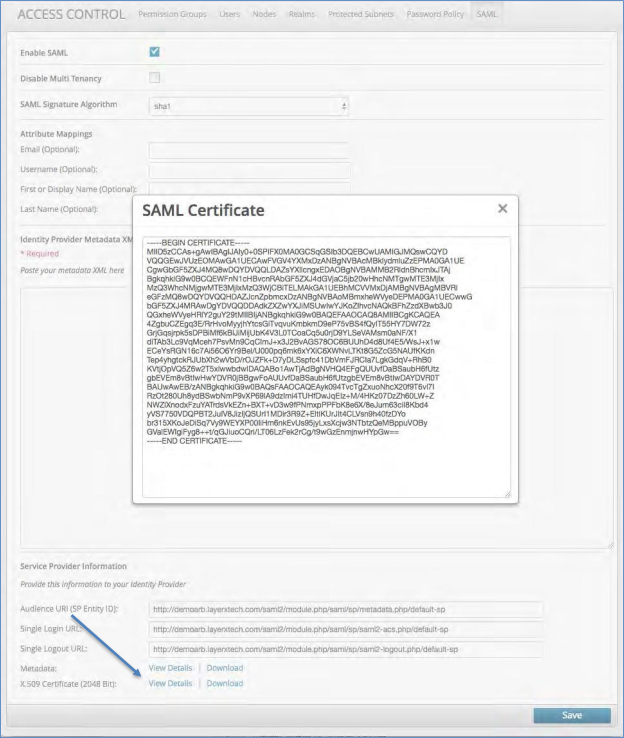The width and height of the screenshot is (624, 738).
Task: Download the Metadata file
Action: click(224, 667)
